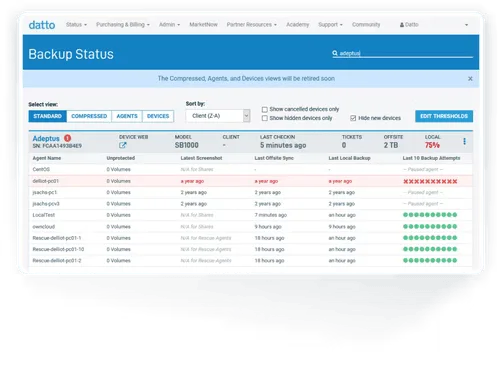Click the SB1000 model value
This screenshot has width=502, height=367.
187,145
